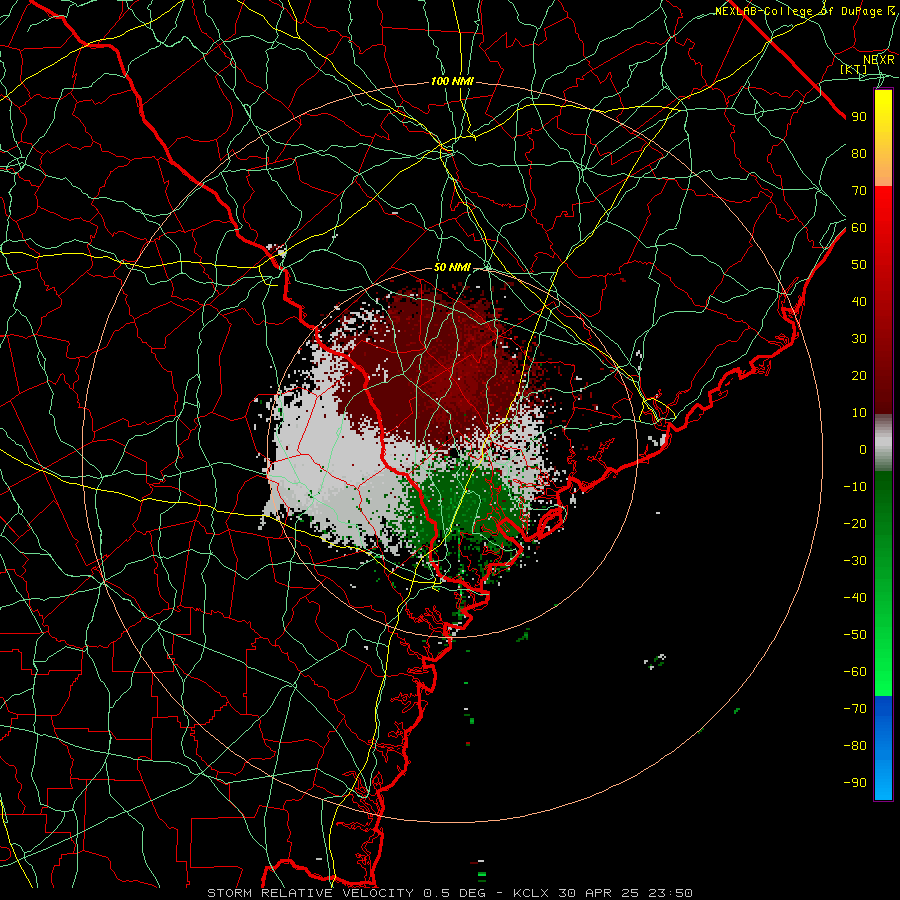Screen dimensions: 900x900
Task: Click the 100 NMI range ring label
Action: 452,82
